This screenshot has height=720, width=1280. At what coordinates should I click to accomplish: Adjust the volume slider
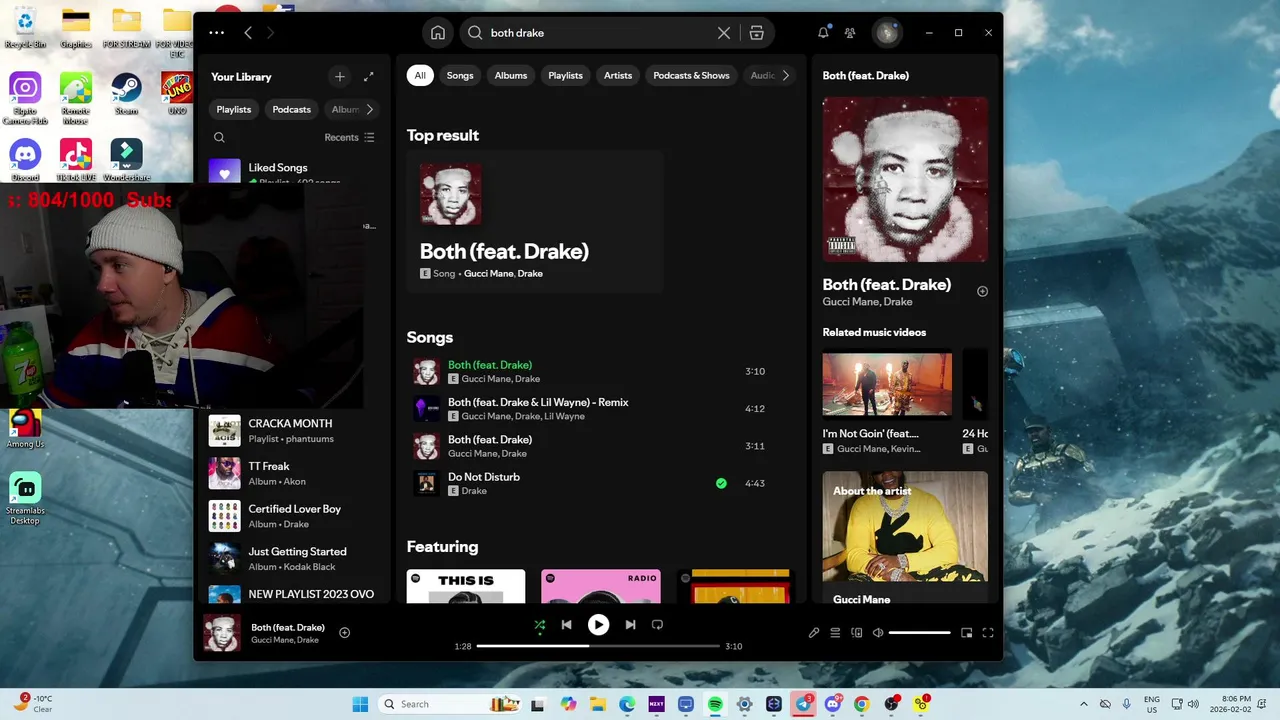point(919,632)
